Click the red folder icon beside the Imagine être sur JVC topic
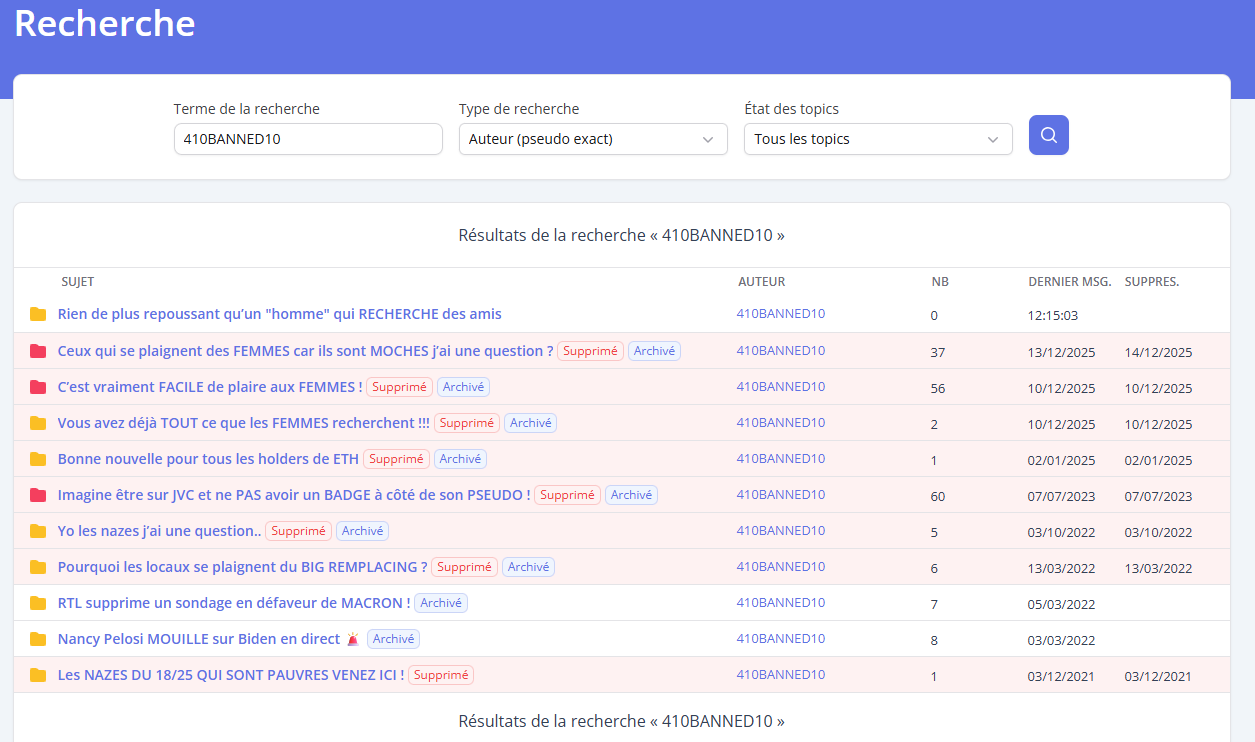This screenshot has width=1255, height=742. [x=38, y=495]
